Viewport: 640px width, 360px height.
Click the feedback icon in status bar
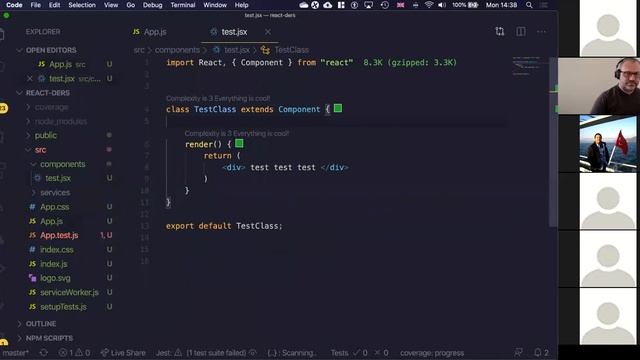click(518, 352)
